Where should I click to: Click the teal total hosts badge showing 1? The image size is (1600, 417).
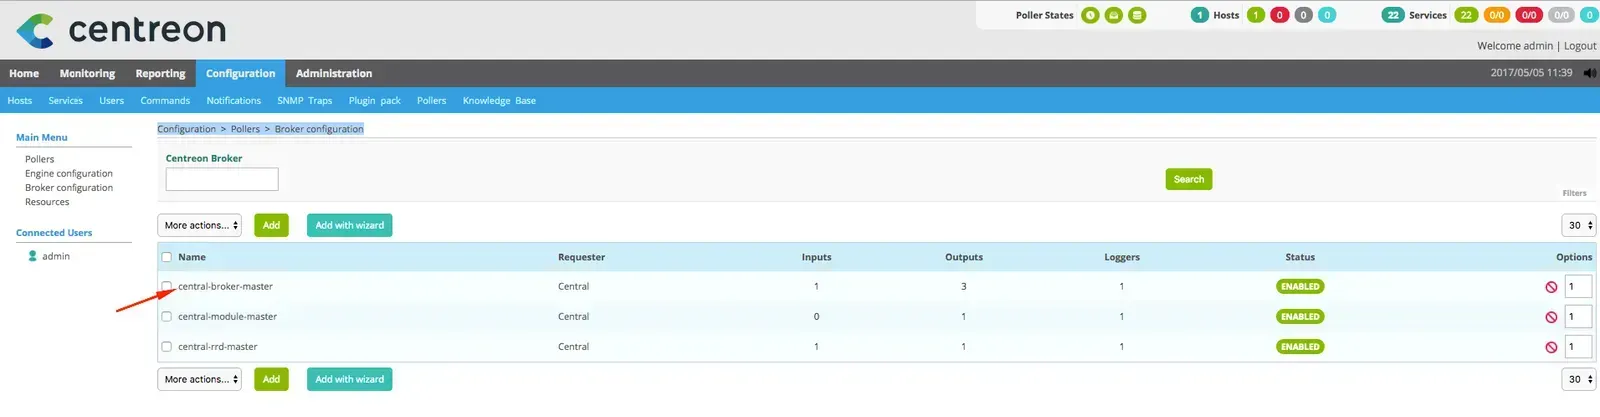(x=1200, y=15)
